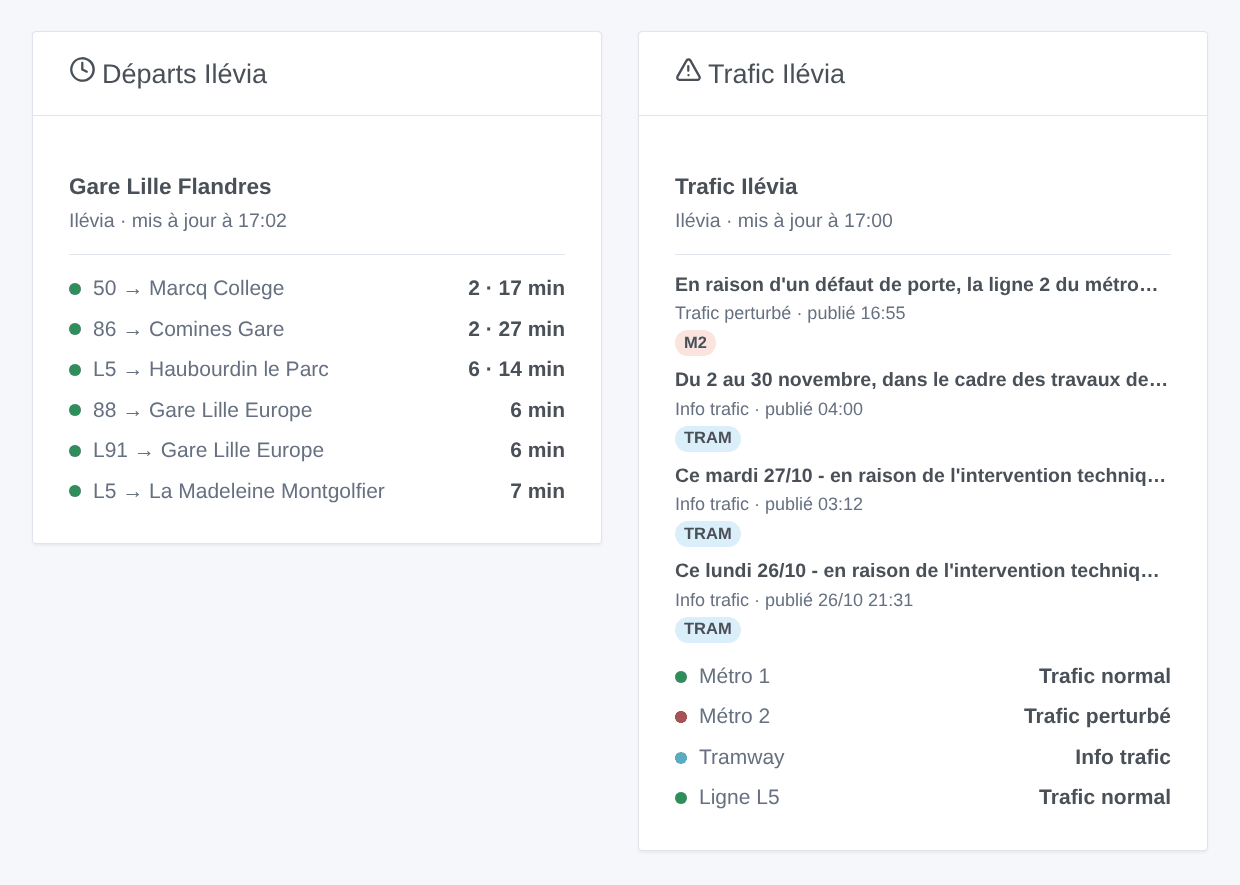Click the TRAM badge under the 2 au 30 novembre notice
This screenshot has width=1240, height=885.
pos(708,438)
